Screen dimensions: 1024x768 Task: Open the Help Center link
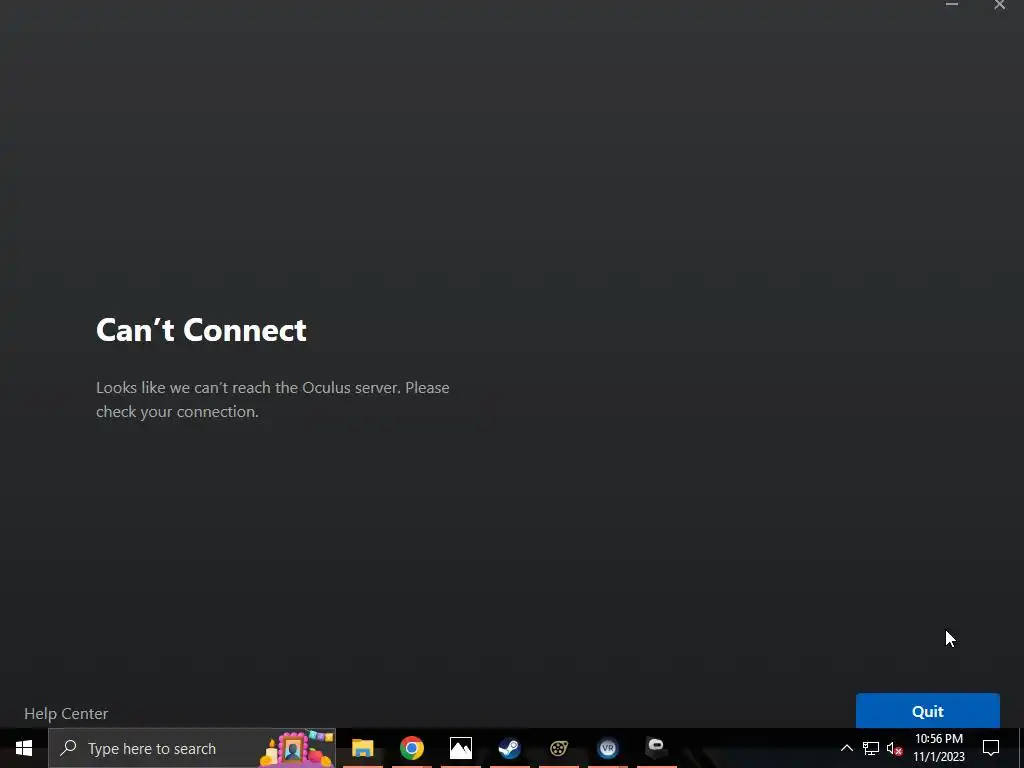click(66, 714)
